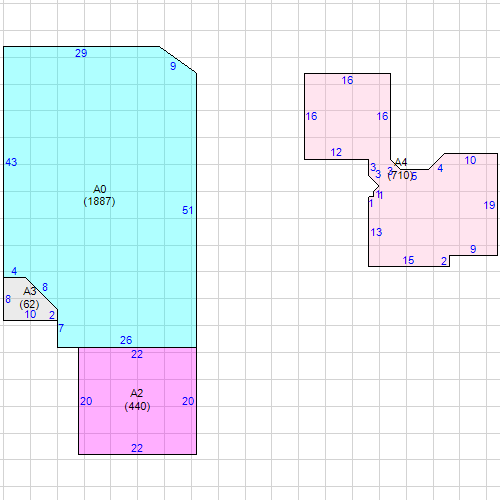Click the 20 dimension on A2's right side
The height and width of the screenshot is (500, 500).
tap(188, 401)
